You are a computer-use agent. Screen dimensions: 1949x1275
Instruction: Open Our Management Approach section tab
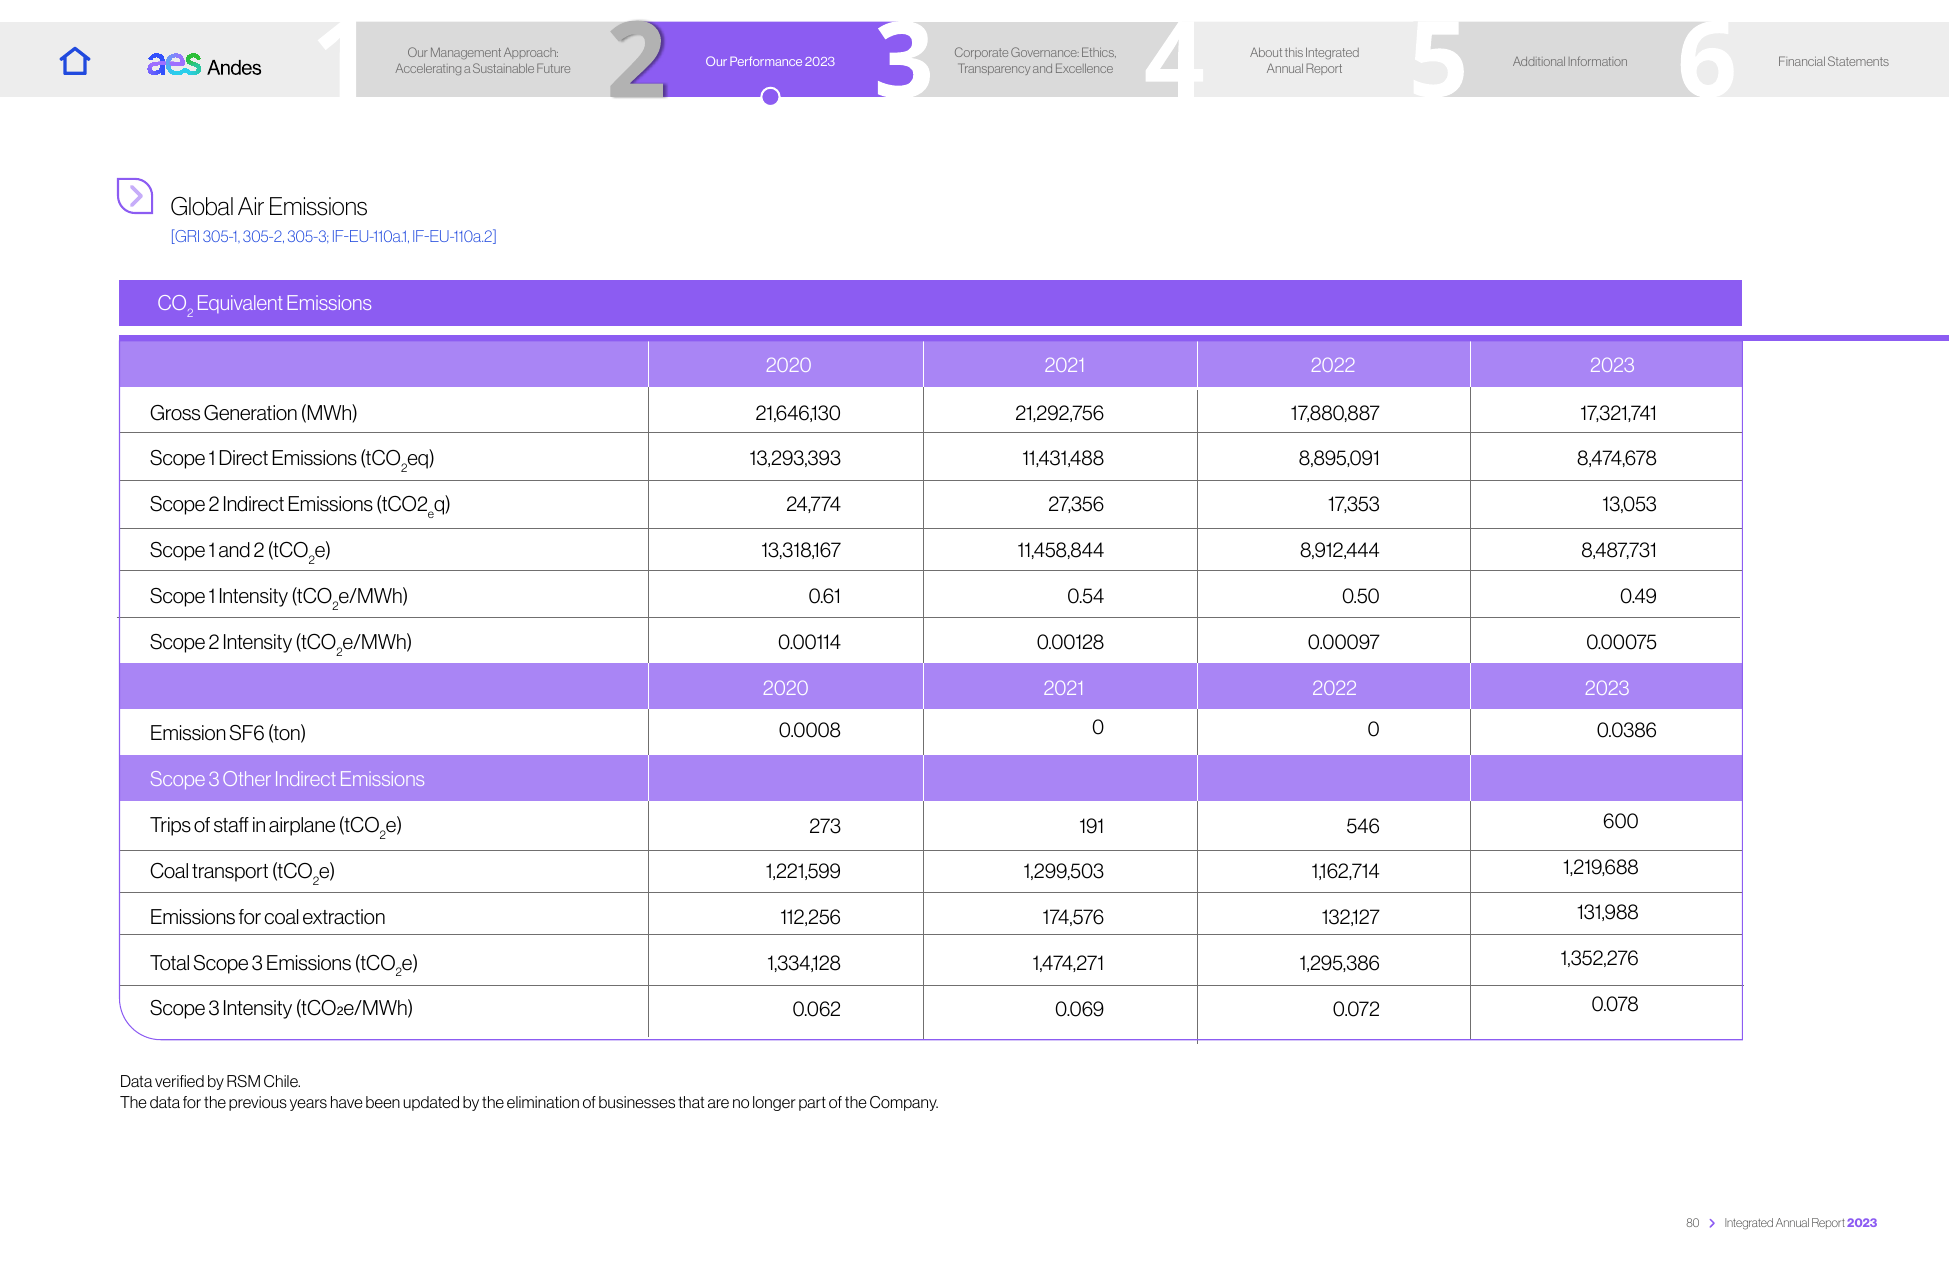click(483, 60)
